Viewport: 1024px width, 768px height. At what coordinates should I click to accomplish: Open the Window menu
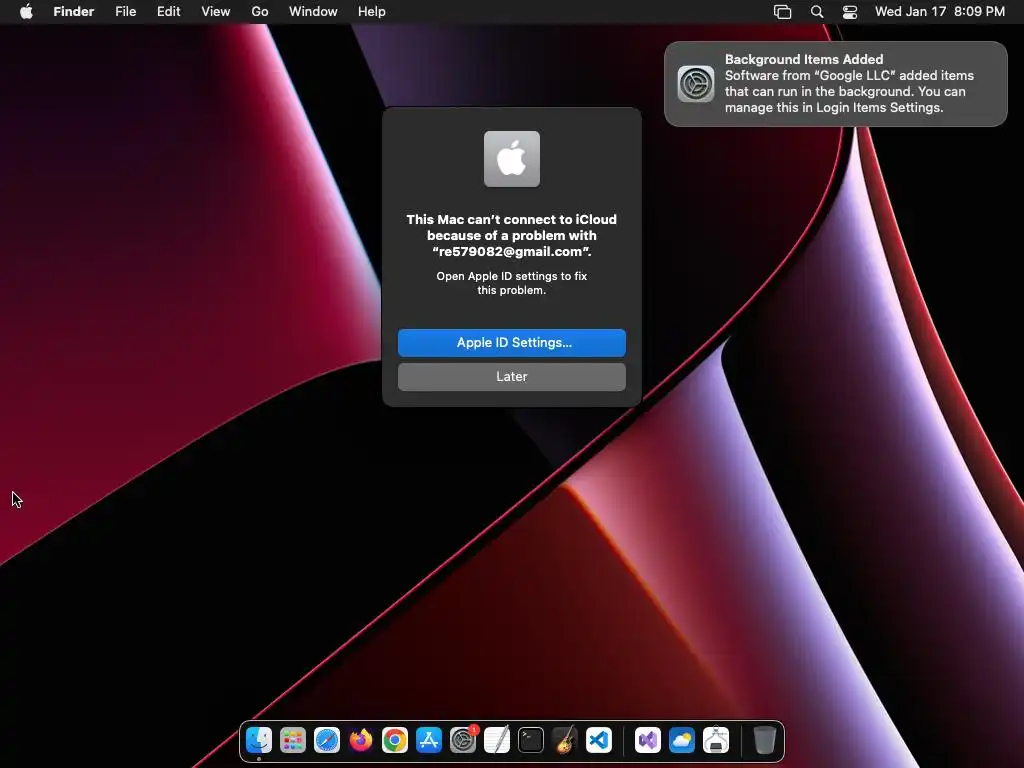(x=313, y=12)
